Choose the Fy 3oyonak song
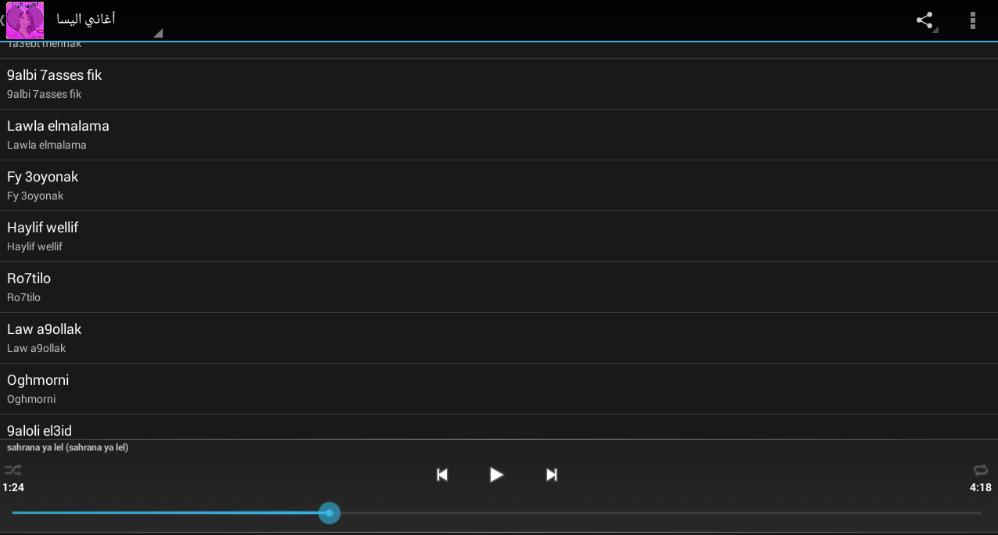The image size is (998, 535). pos(499,186)
